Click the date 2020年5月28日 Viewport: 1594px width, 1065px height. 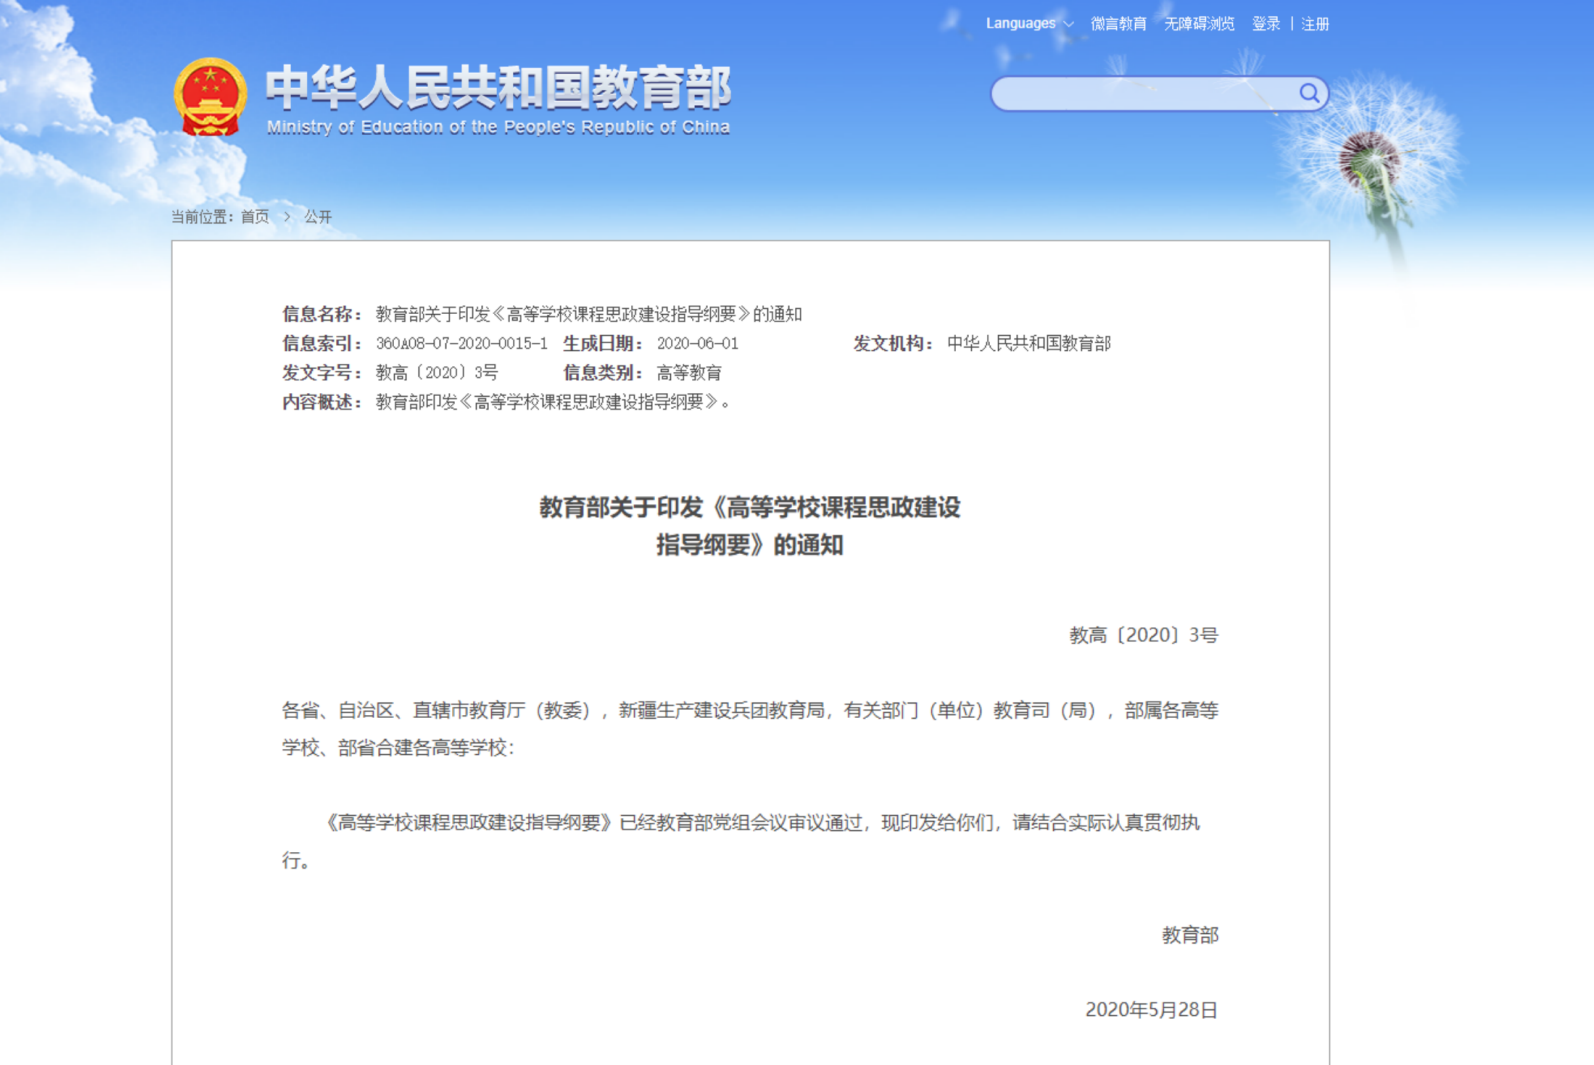click(x=1152, y=1010)
